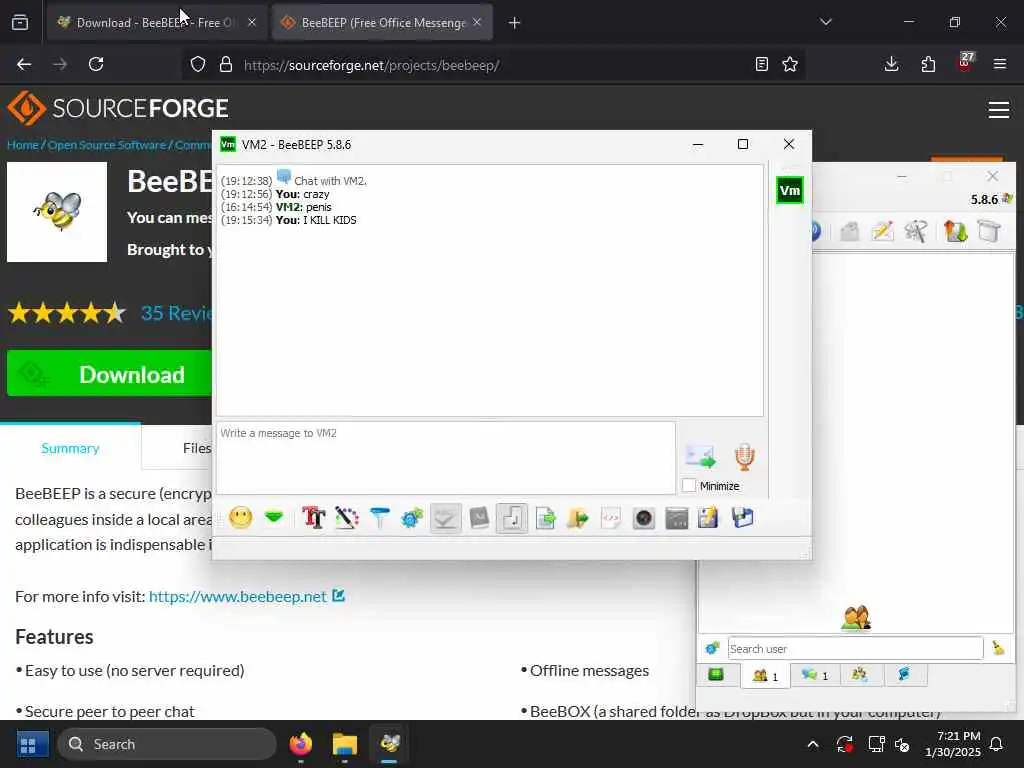Open Firefox downloads panel
The image size is (1024, 768).
click(891, 64)
